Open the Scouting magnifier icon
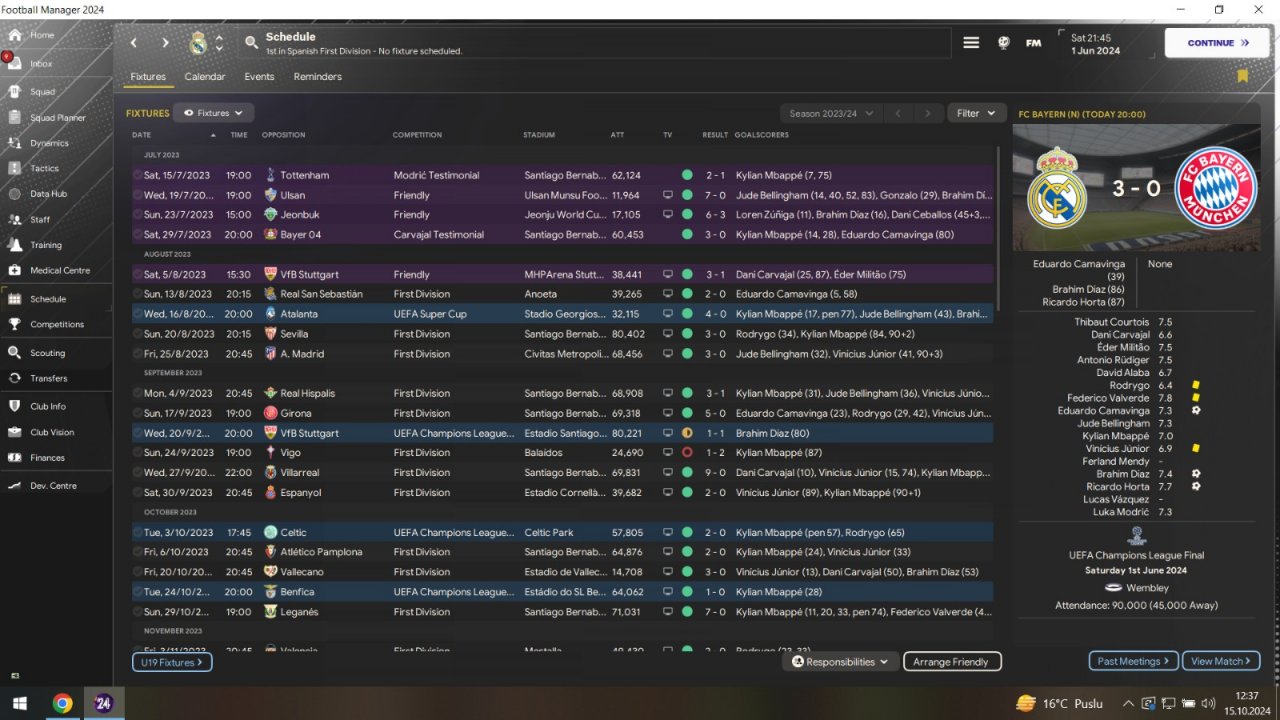1280x720 pixels. tap(14, 353)
